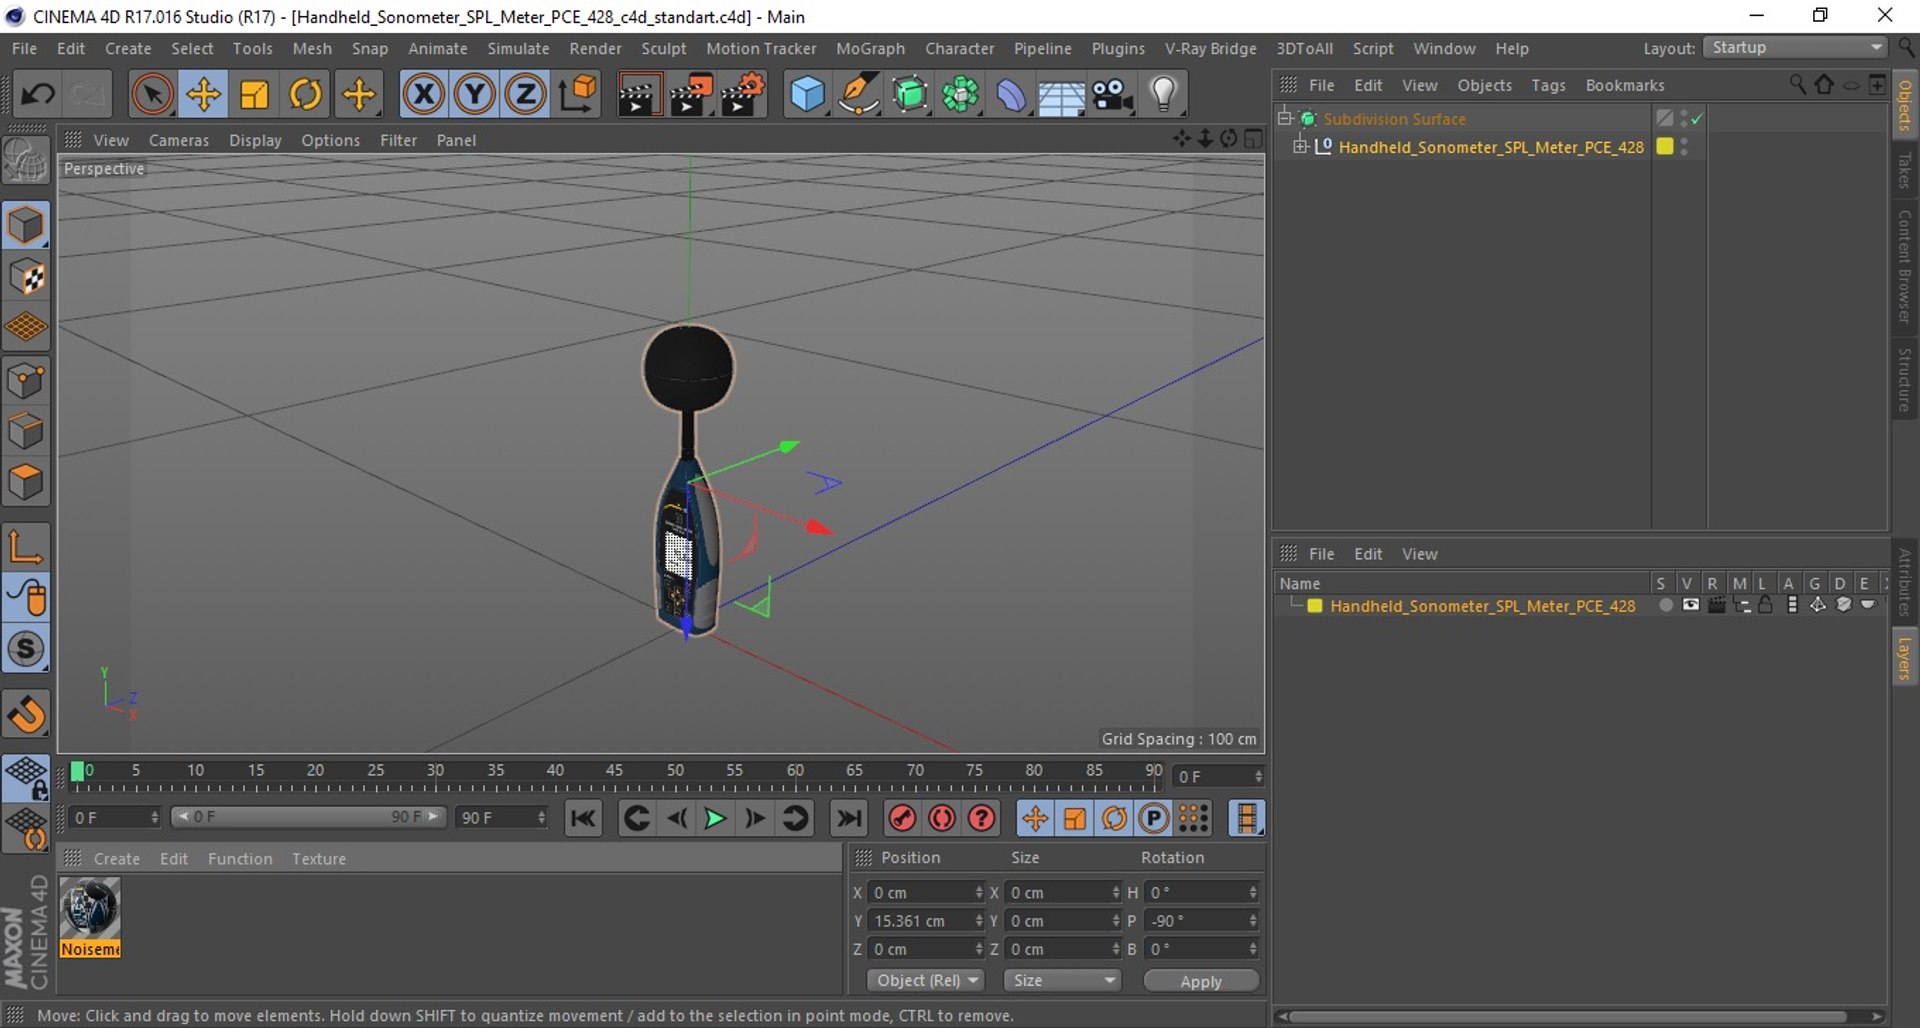
Task: Click the end frame 90 F stepper
Action: point(542,817)
